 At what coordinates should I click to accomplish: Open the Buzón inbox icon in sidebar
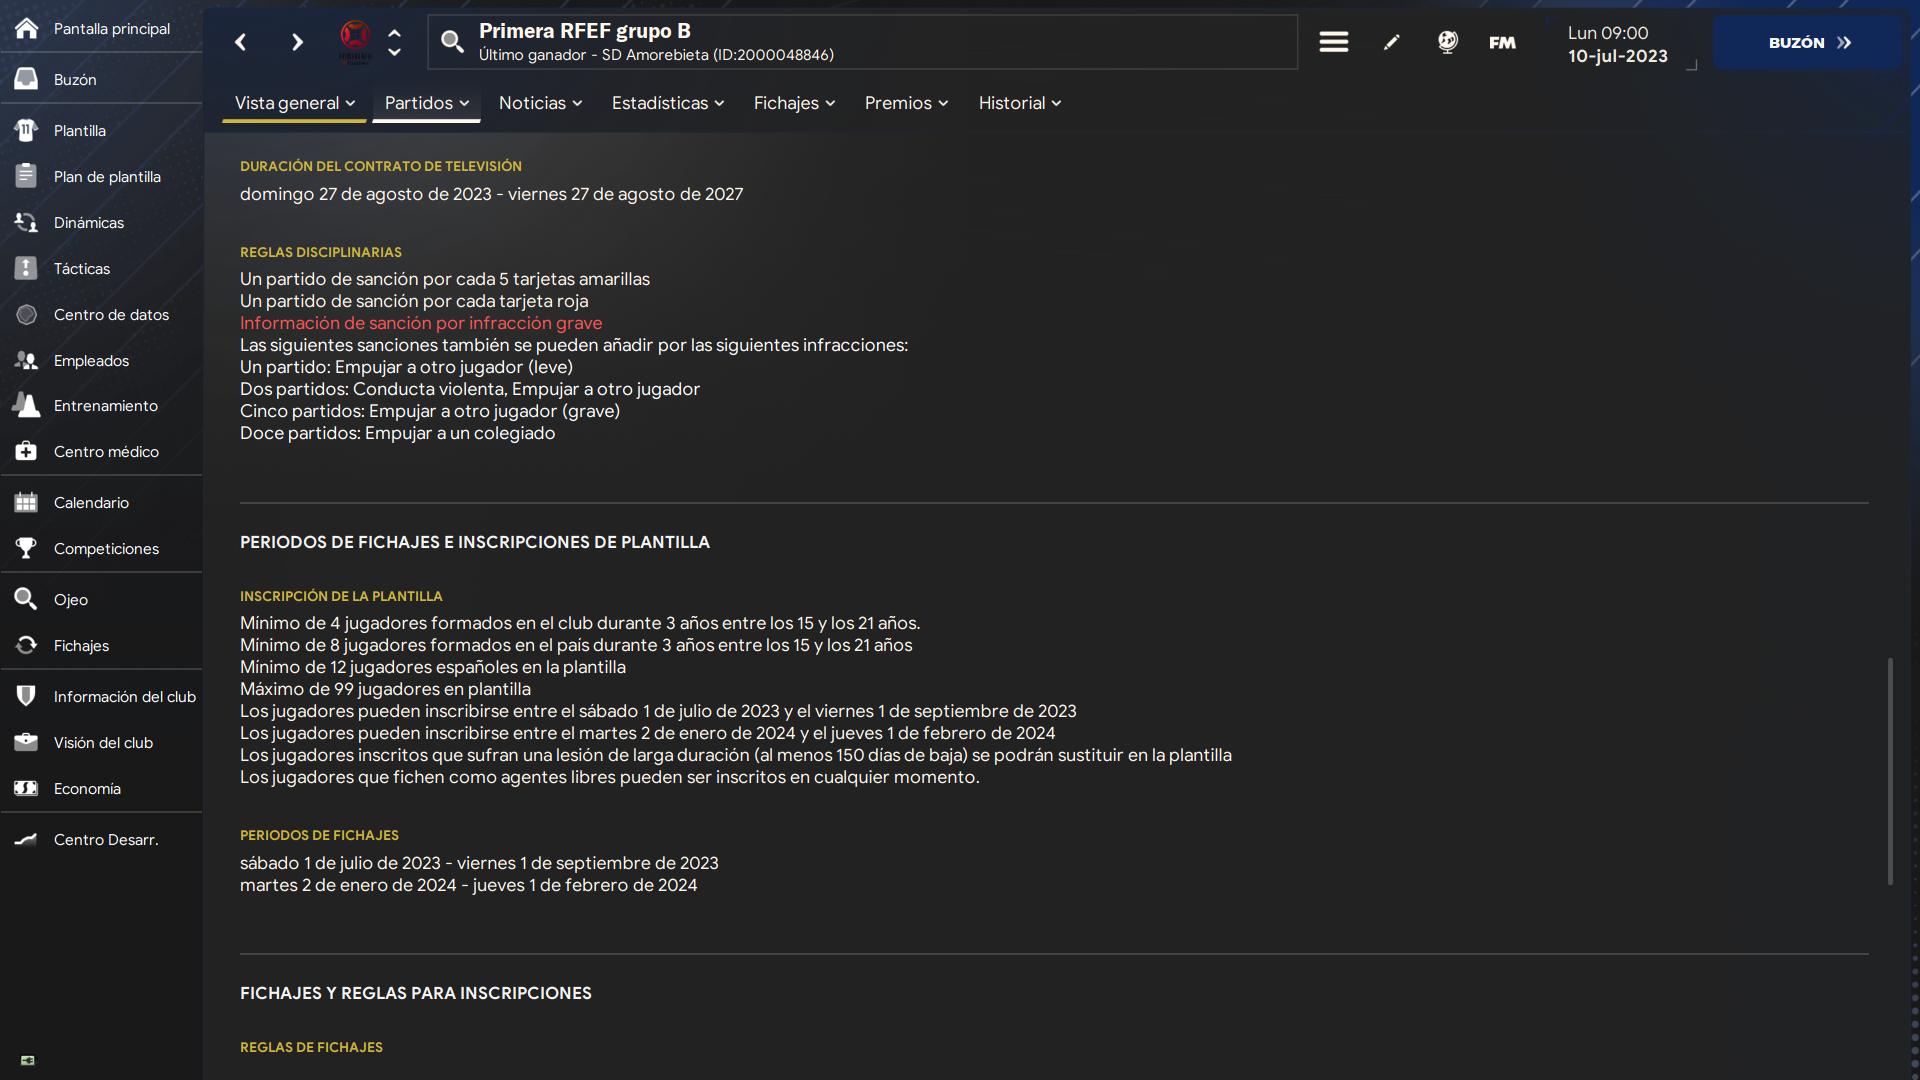point(27,79)
